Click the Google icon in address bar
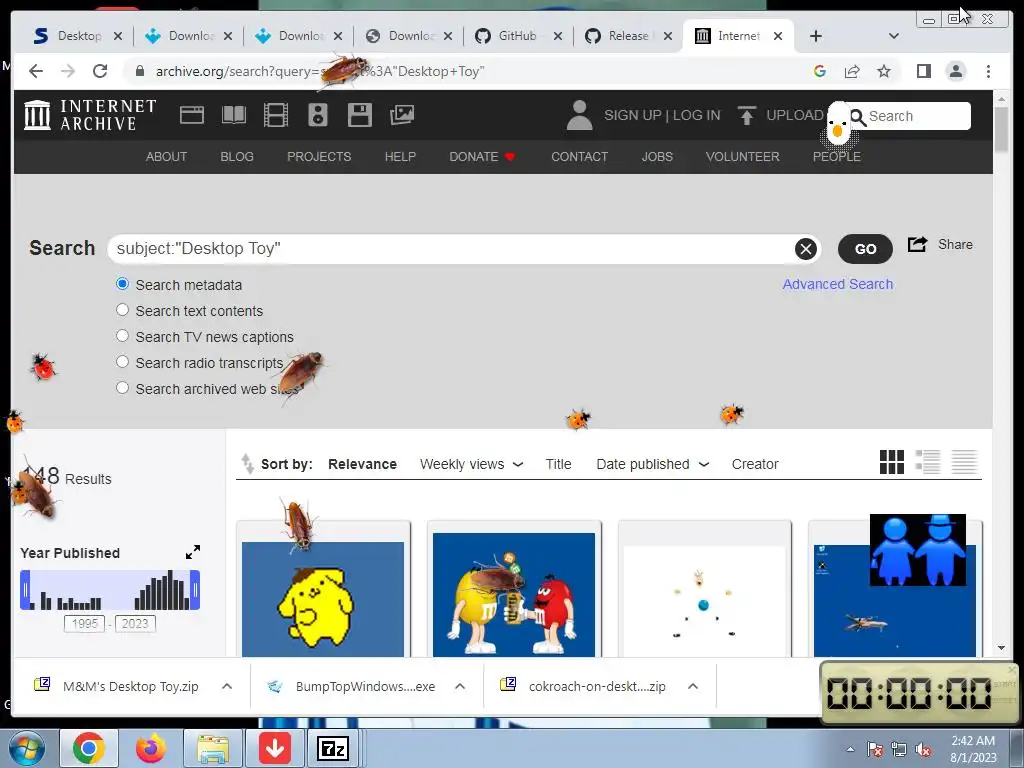Screen dimensions: 1024x768 point(820,71)
